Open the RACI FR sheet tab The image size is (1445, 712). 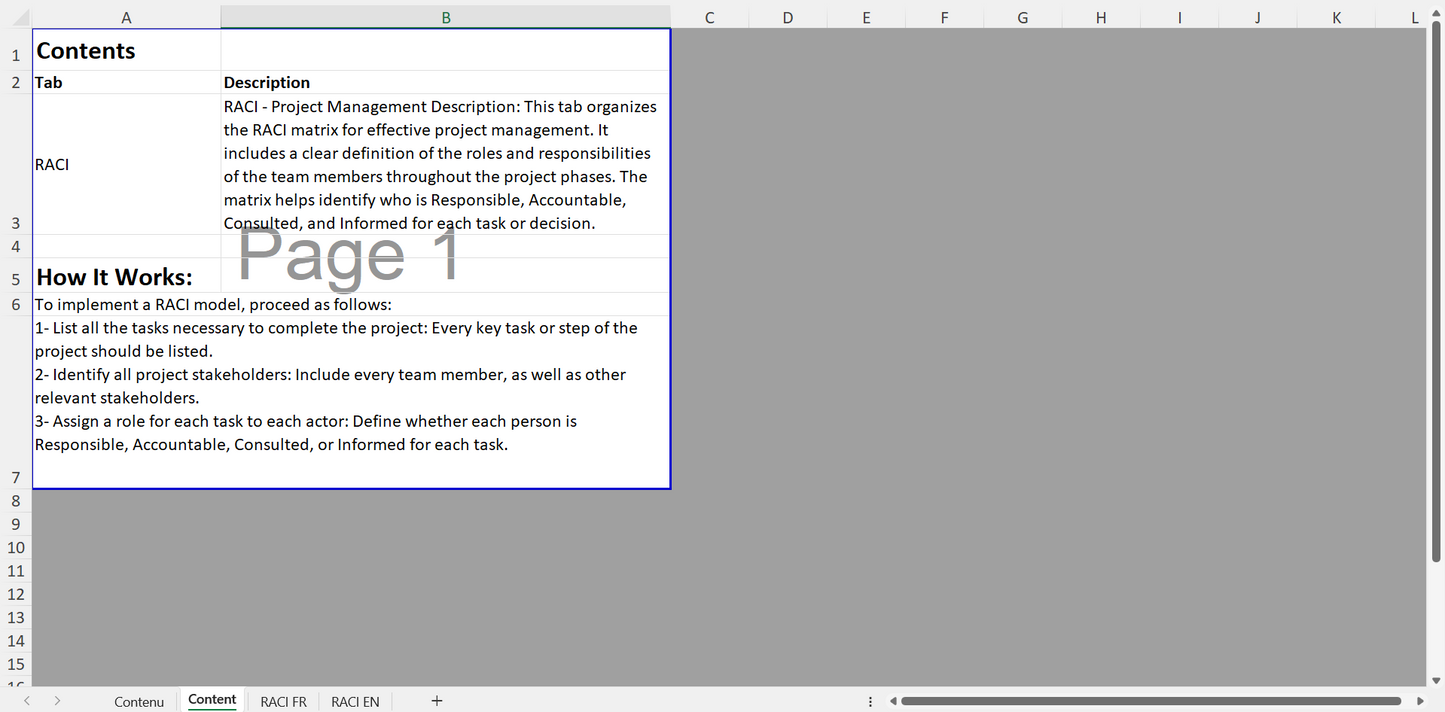pyautogui.click(x=283, y=701)
